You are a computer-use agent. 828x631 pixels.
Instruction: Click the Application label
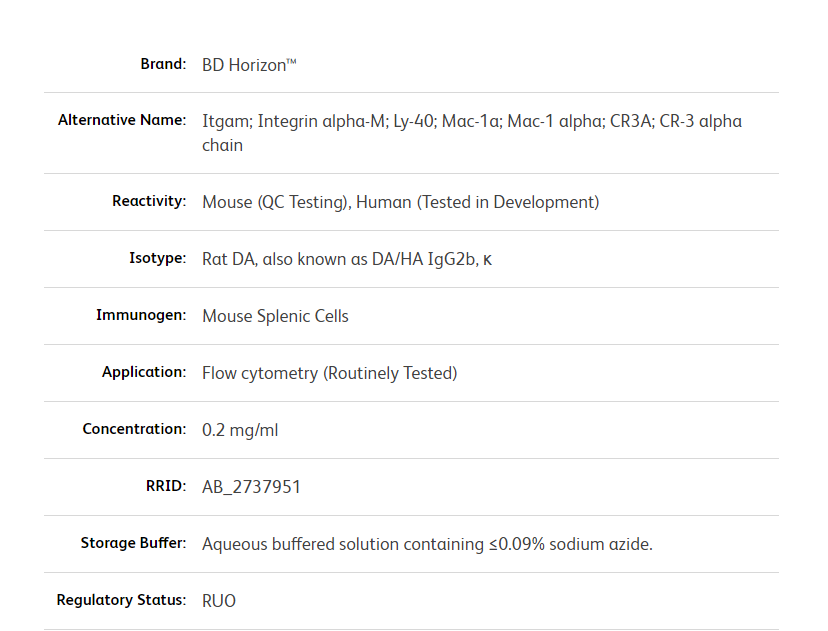tap(144, 372)
